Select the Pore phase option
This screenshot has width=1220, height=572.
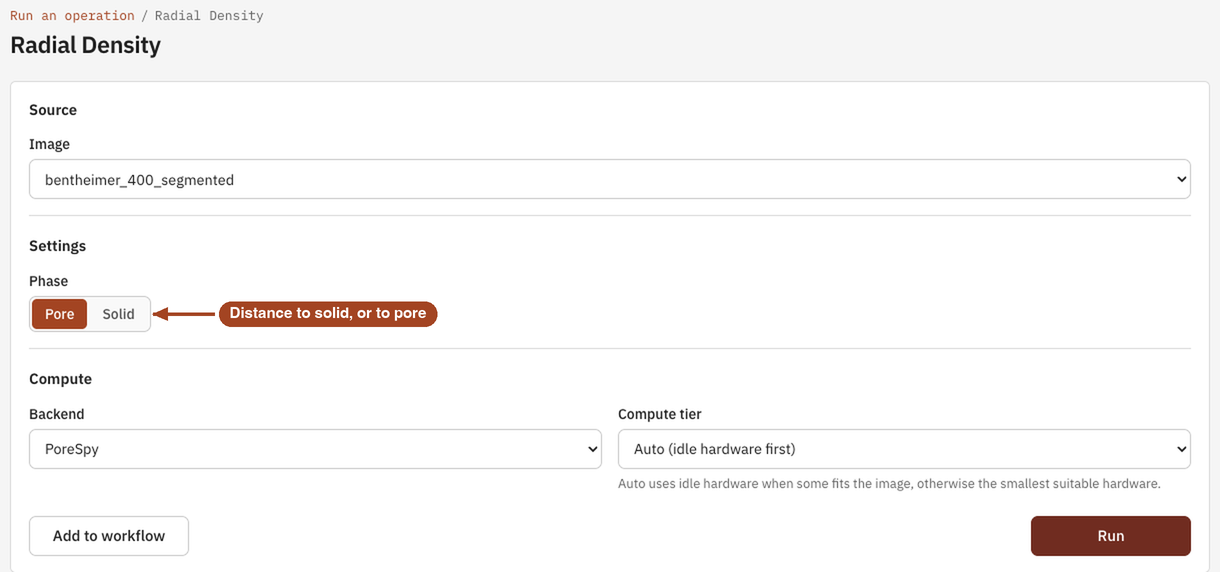(x=60, y=314)
